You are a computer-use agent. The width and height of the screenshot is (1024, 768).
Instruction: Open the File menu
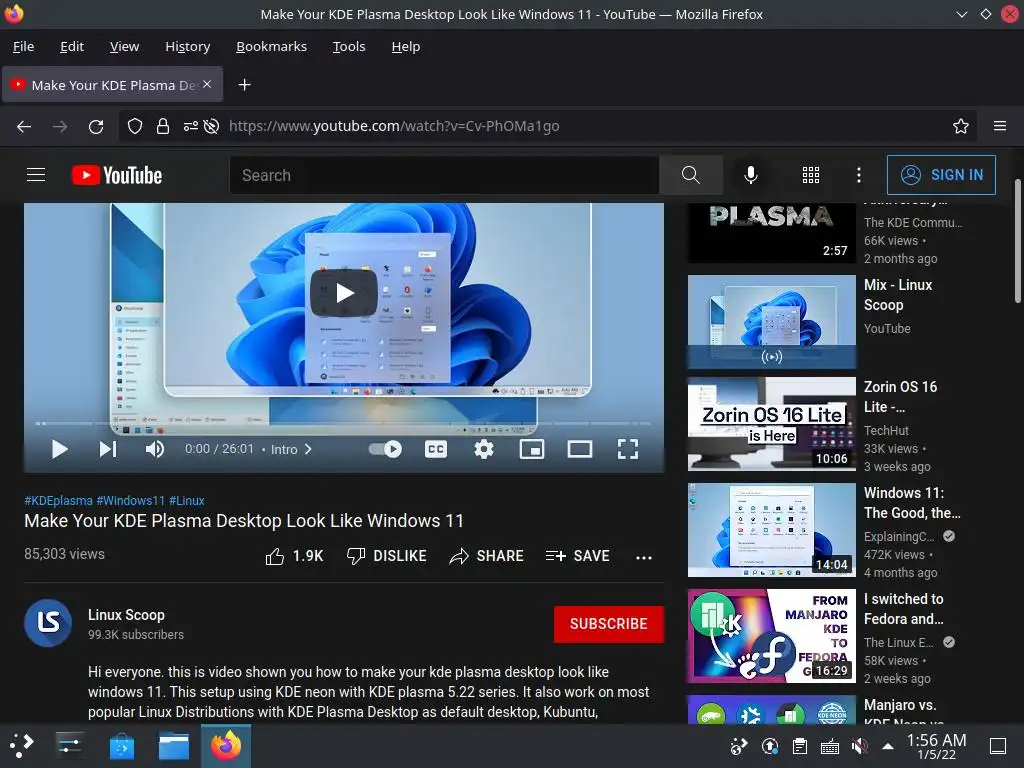pos(24,46)
